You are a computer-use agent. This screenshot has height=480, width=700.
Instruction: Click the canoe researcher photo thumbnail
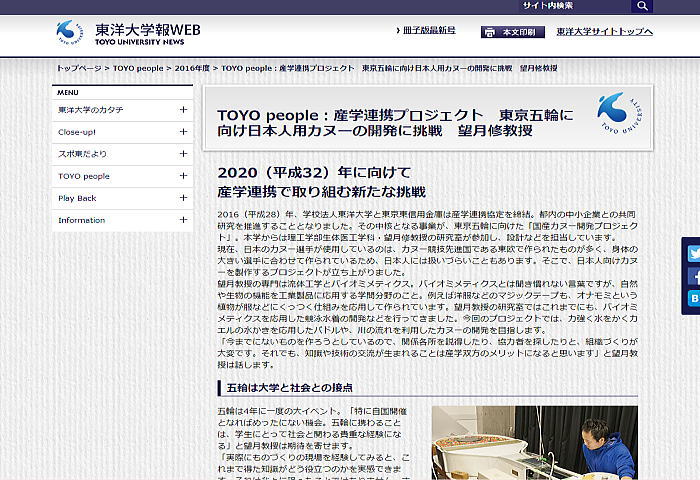tap(534, 442)
